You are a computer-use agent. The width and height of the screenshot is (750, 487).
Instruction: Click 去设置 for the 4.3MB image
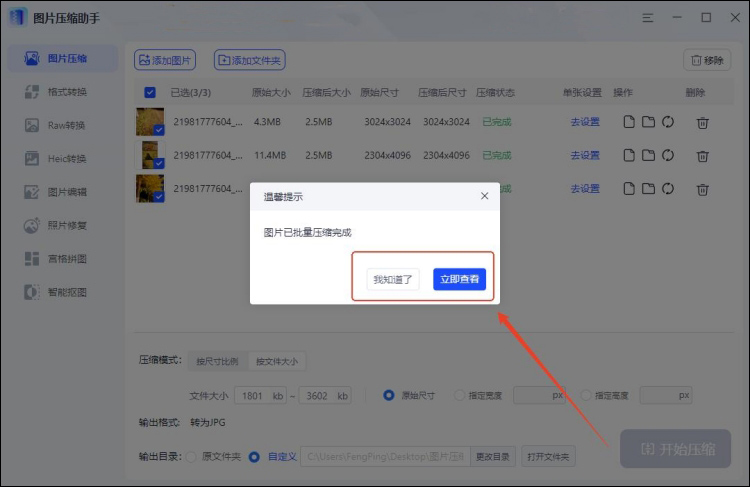585,122
